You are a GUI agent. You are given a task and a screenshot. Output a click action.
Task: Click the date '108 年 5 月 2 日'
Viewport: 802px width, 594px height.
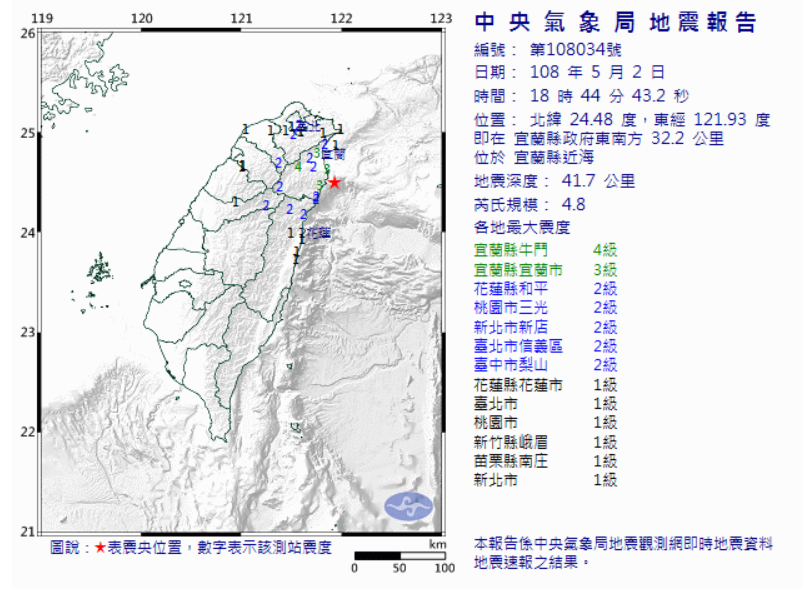597,72
